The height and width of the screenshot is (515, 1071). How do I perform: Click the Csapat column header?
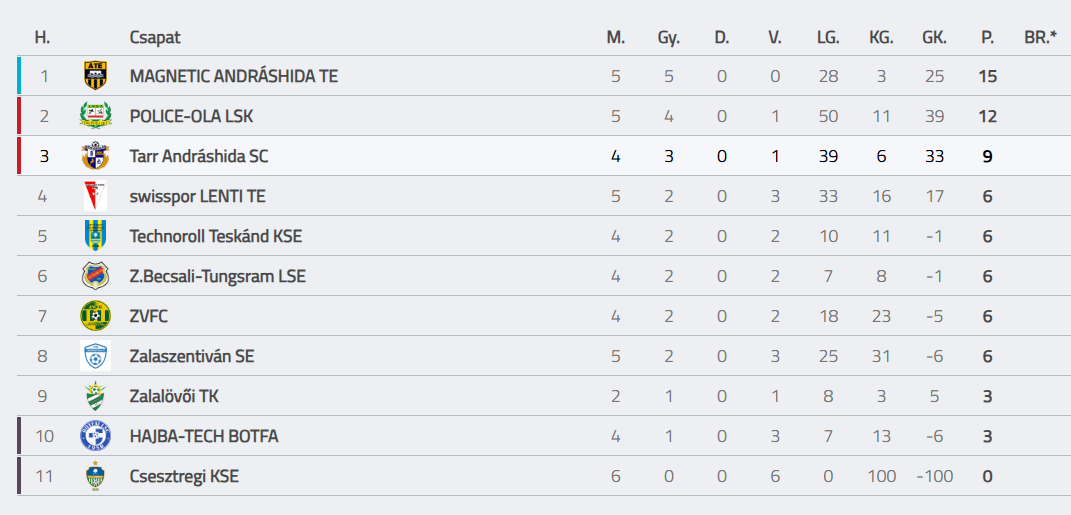(x=155, y=38)
